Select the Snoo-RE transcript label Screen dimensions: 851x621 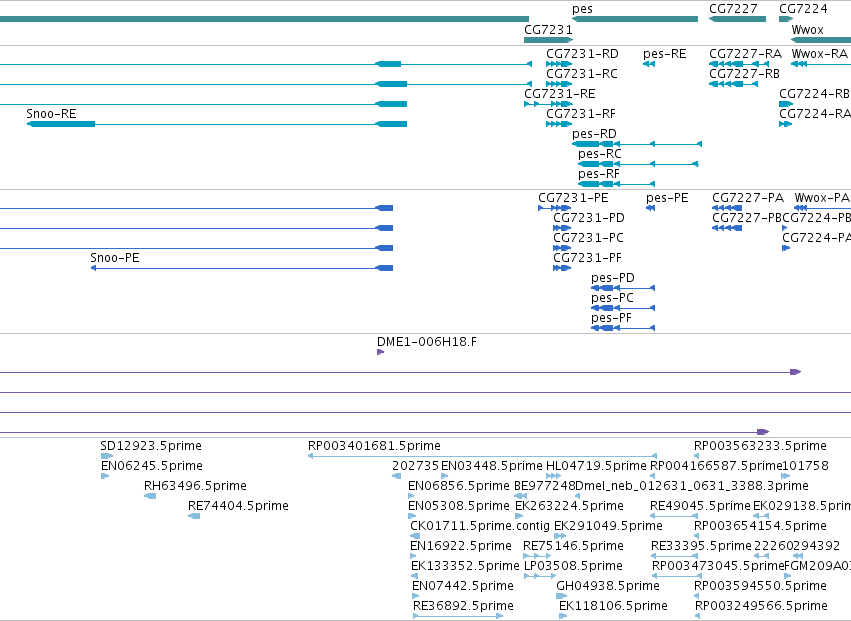(52, 114)
